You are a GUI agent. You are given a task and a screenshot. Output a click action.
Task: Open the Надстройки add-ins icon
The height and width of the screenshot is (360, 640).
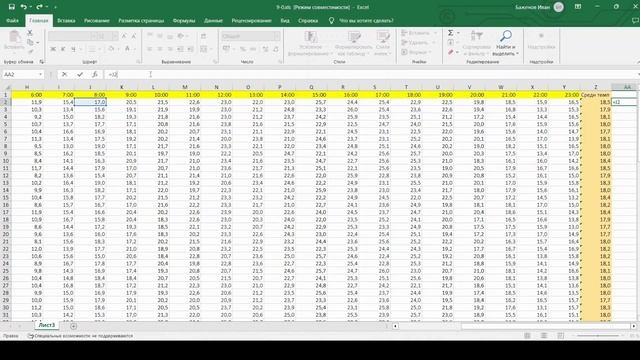(x=541, y=36)
